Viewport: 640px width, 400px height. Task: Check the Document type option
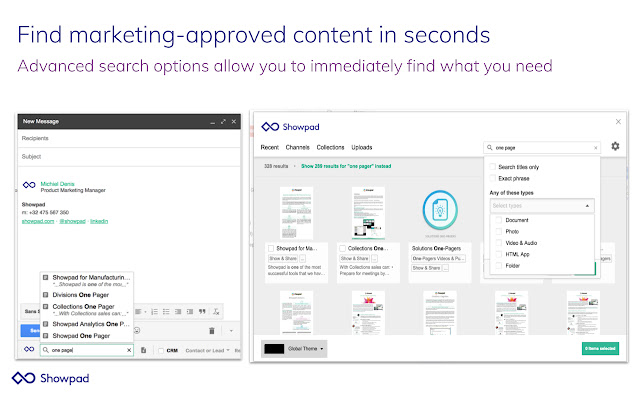(x=498, y=220)
